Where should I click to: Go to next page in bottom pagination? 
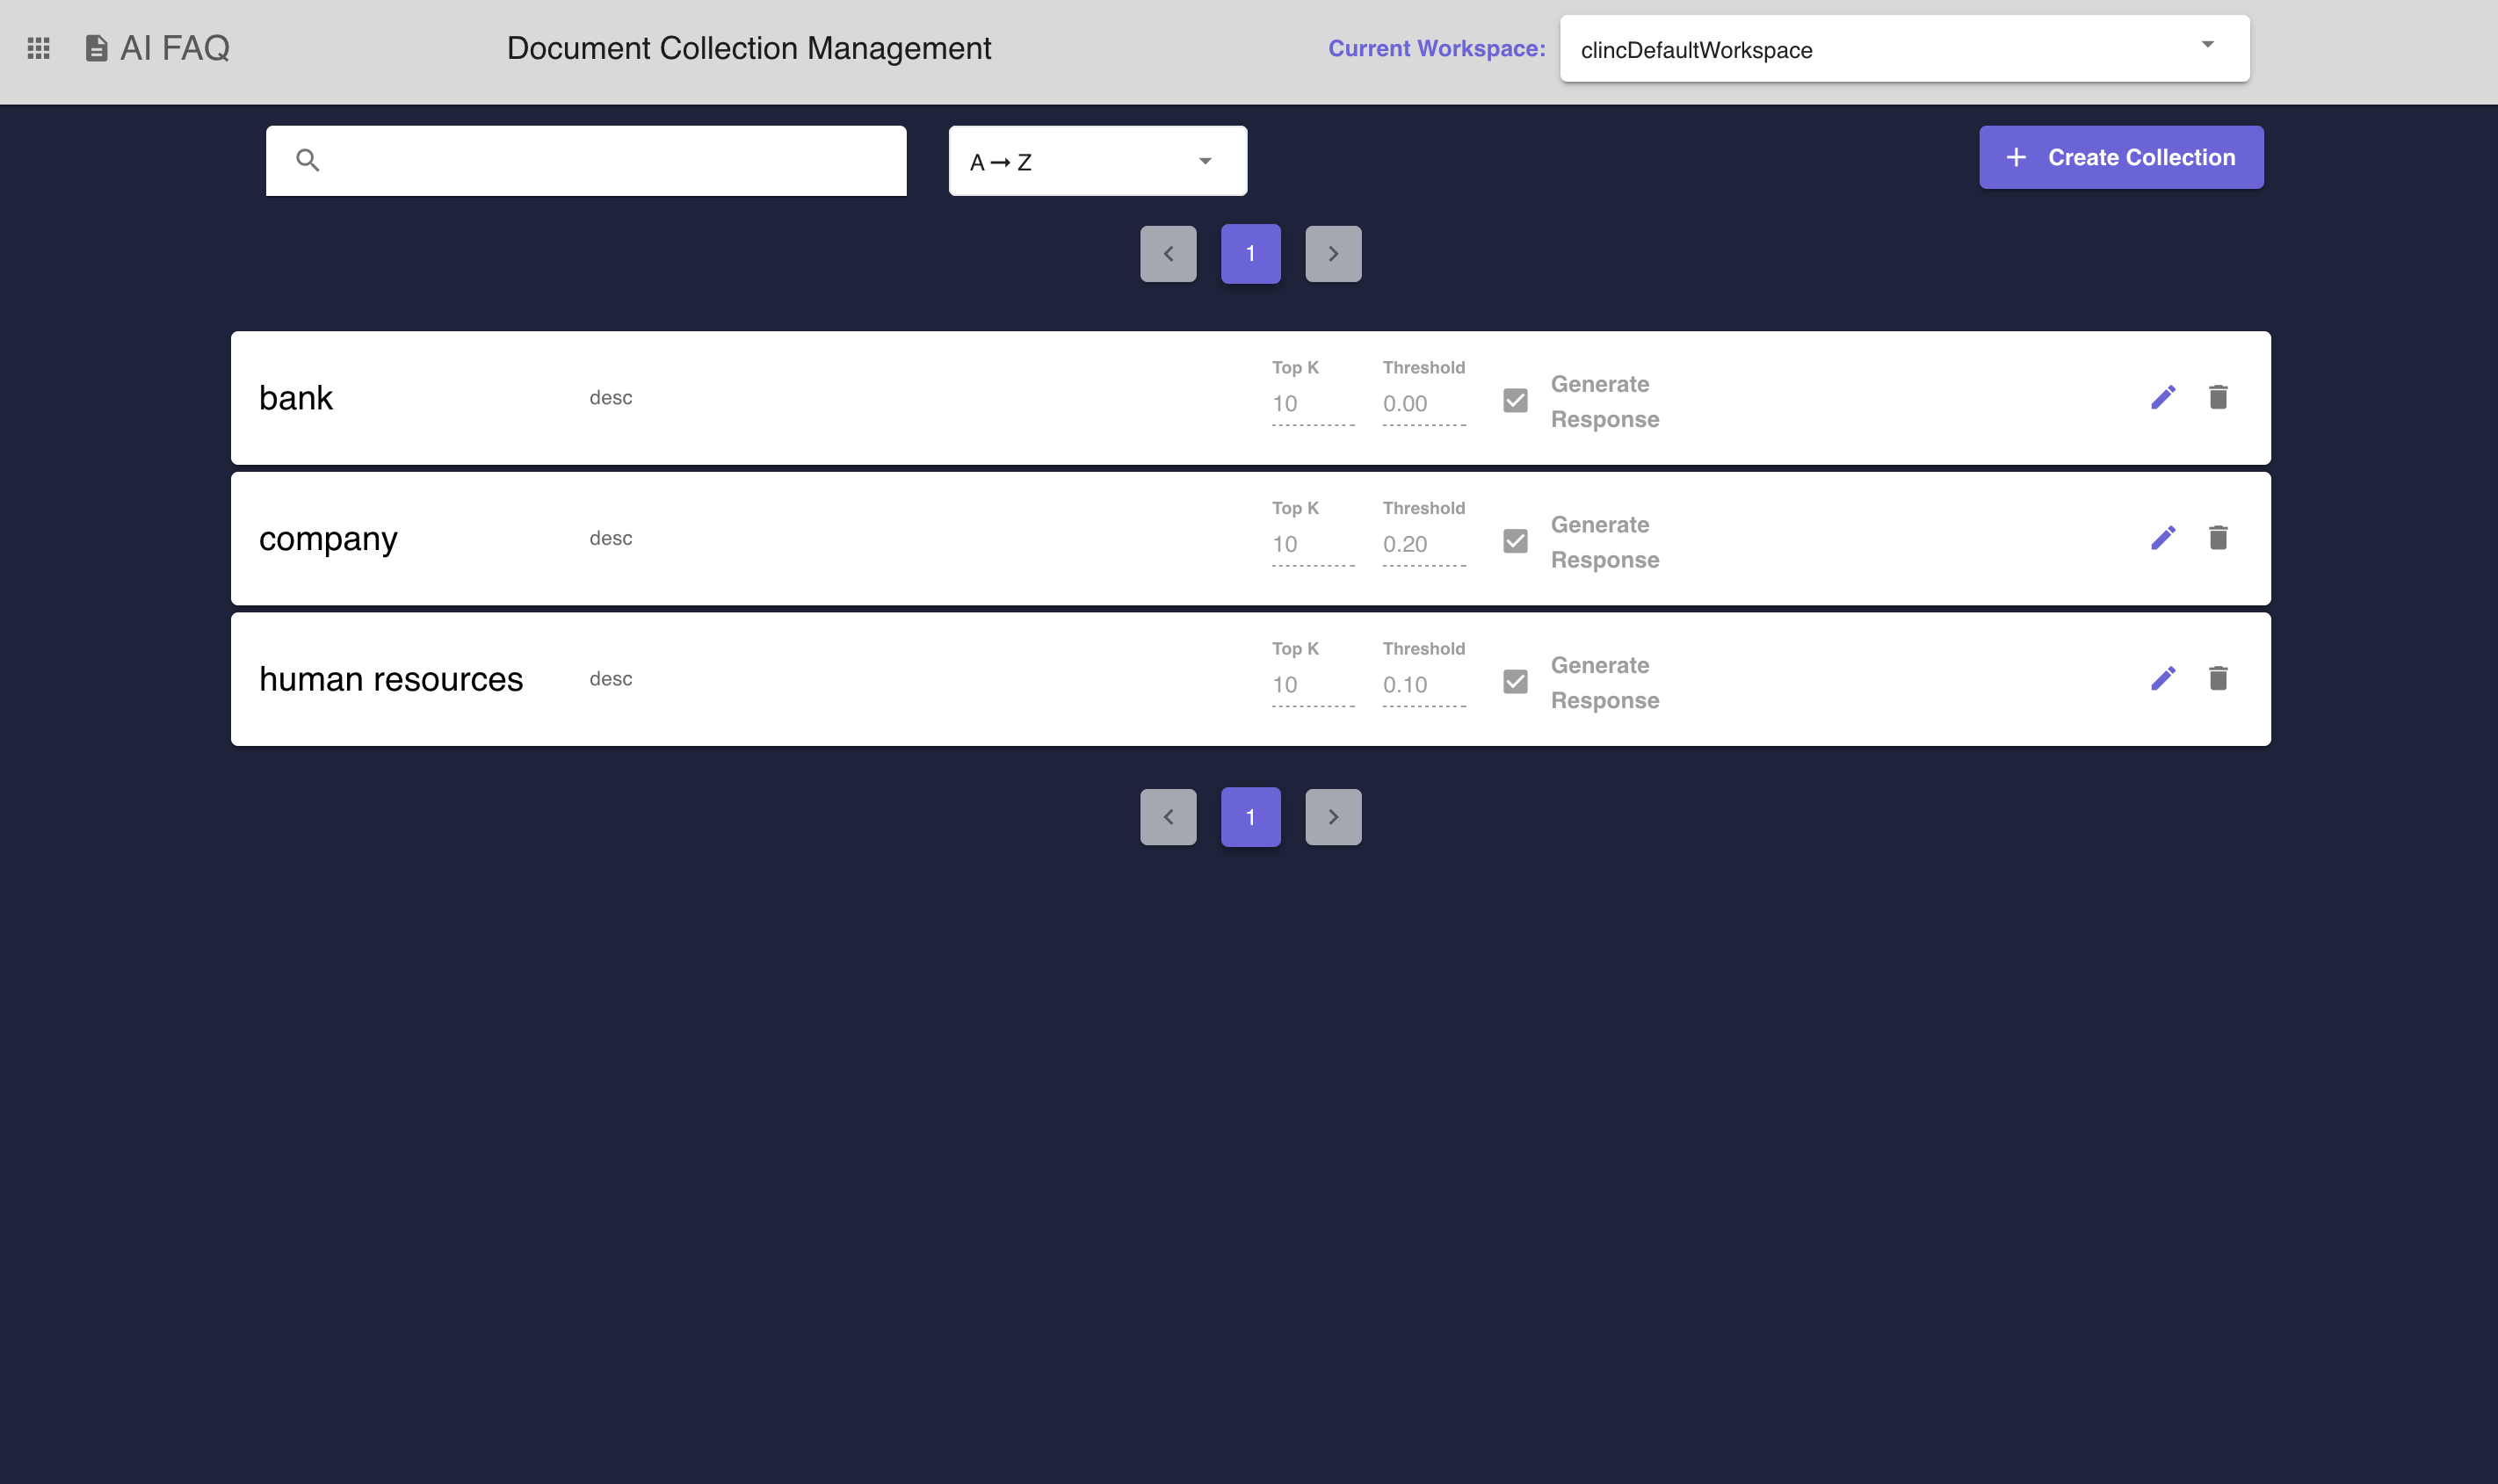(1333, 817)
